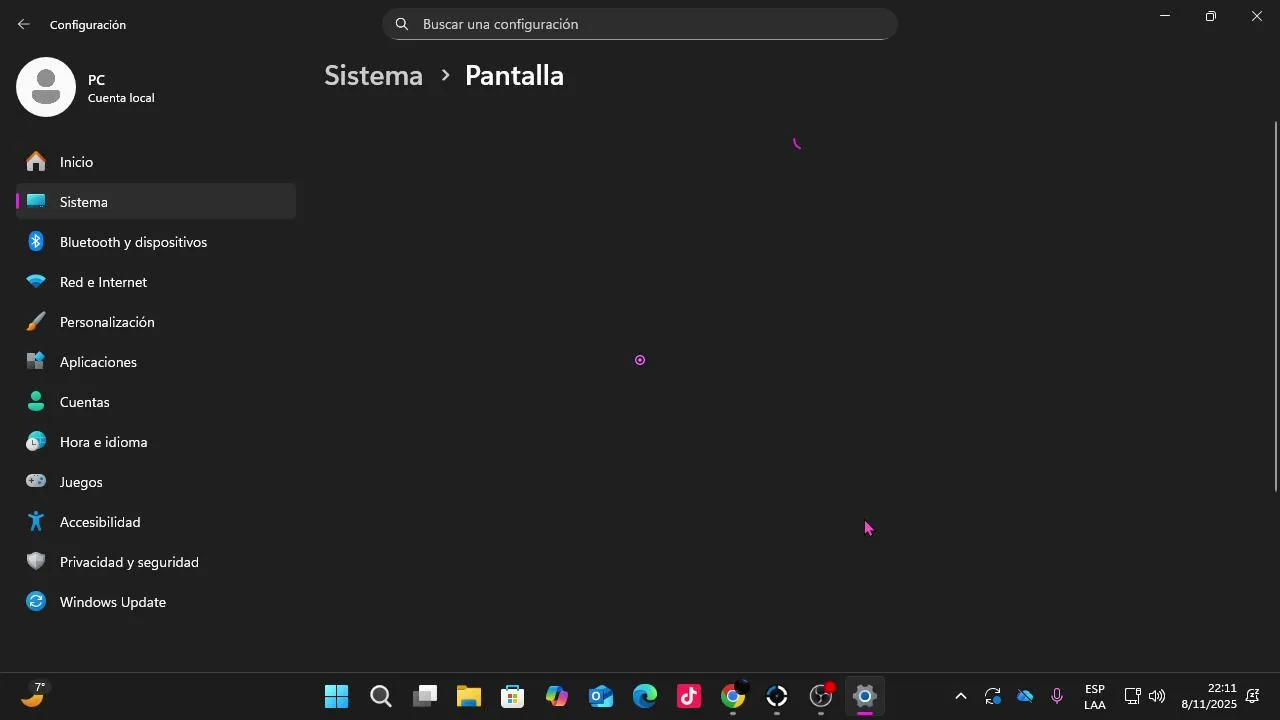
Task: Open TikTok from taskbar
Action: 689,696
